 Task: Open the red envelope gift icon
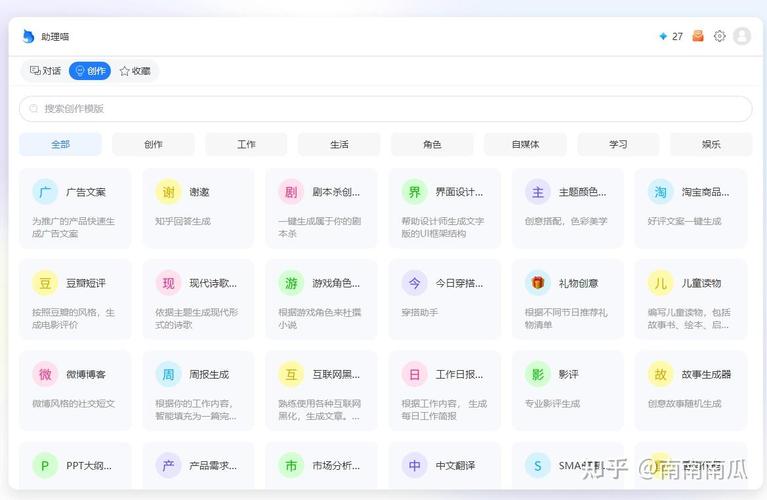tap(698, 36)
